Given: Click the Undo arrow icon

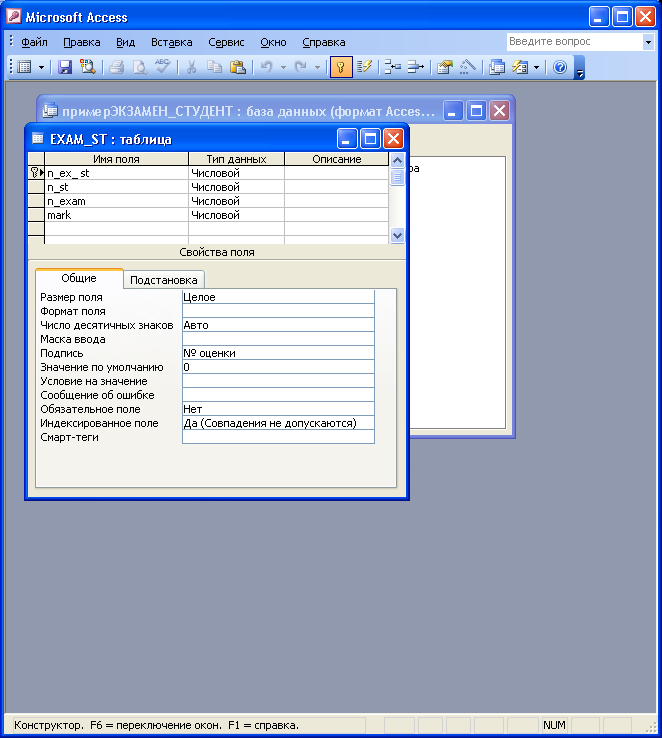Looking at the screenshot, I should (267, 67).
